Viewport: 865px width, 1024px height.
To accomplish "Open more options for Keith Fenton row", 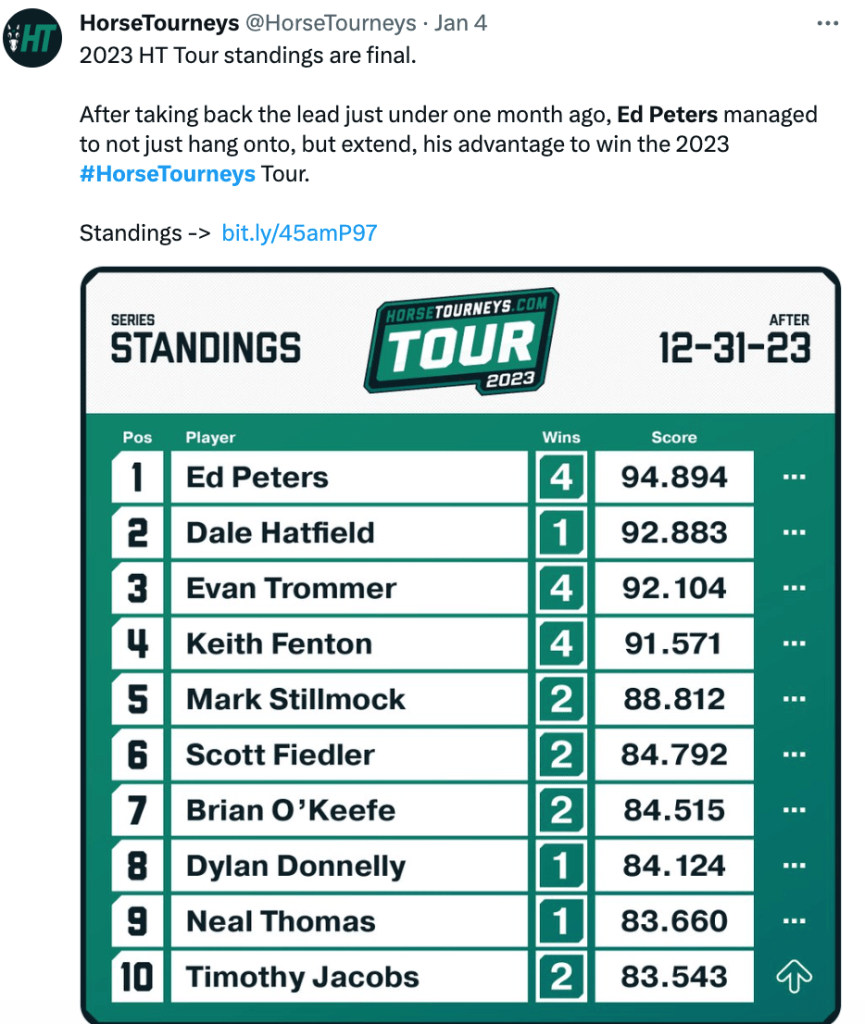I will 794,644.
